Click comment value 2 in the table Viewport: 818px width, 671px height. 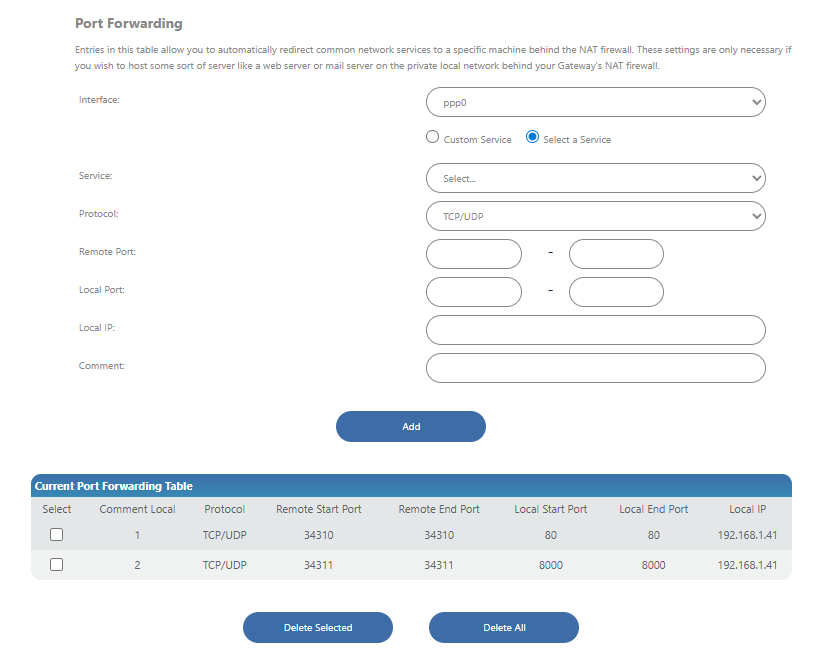point(137,565)
